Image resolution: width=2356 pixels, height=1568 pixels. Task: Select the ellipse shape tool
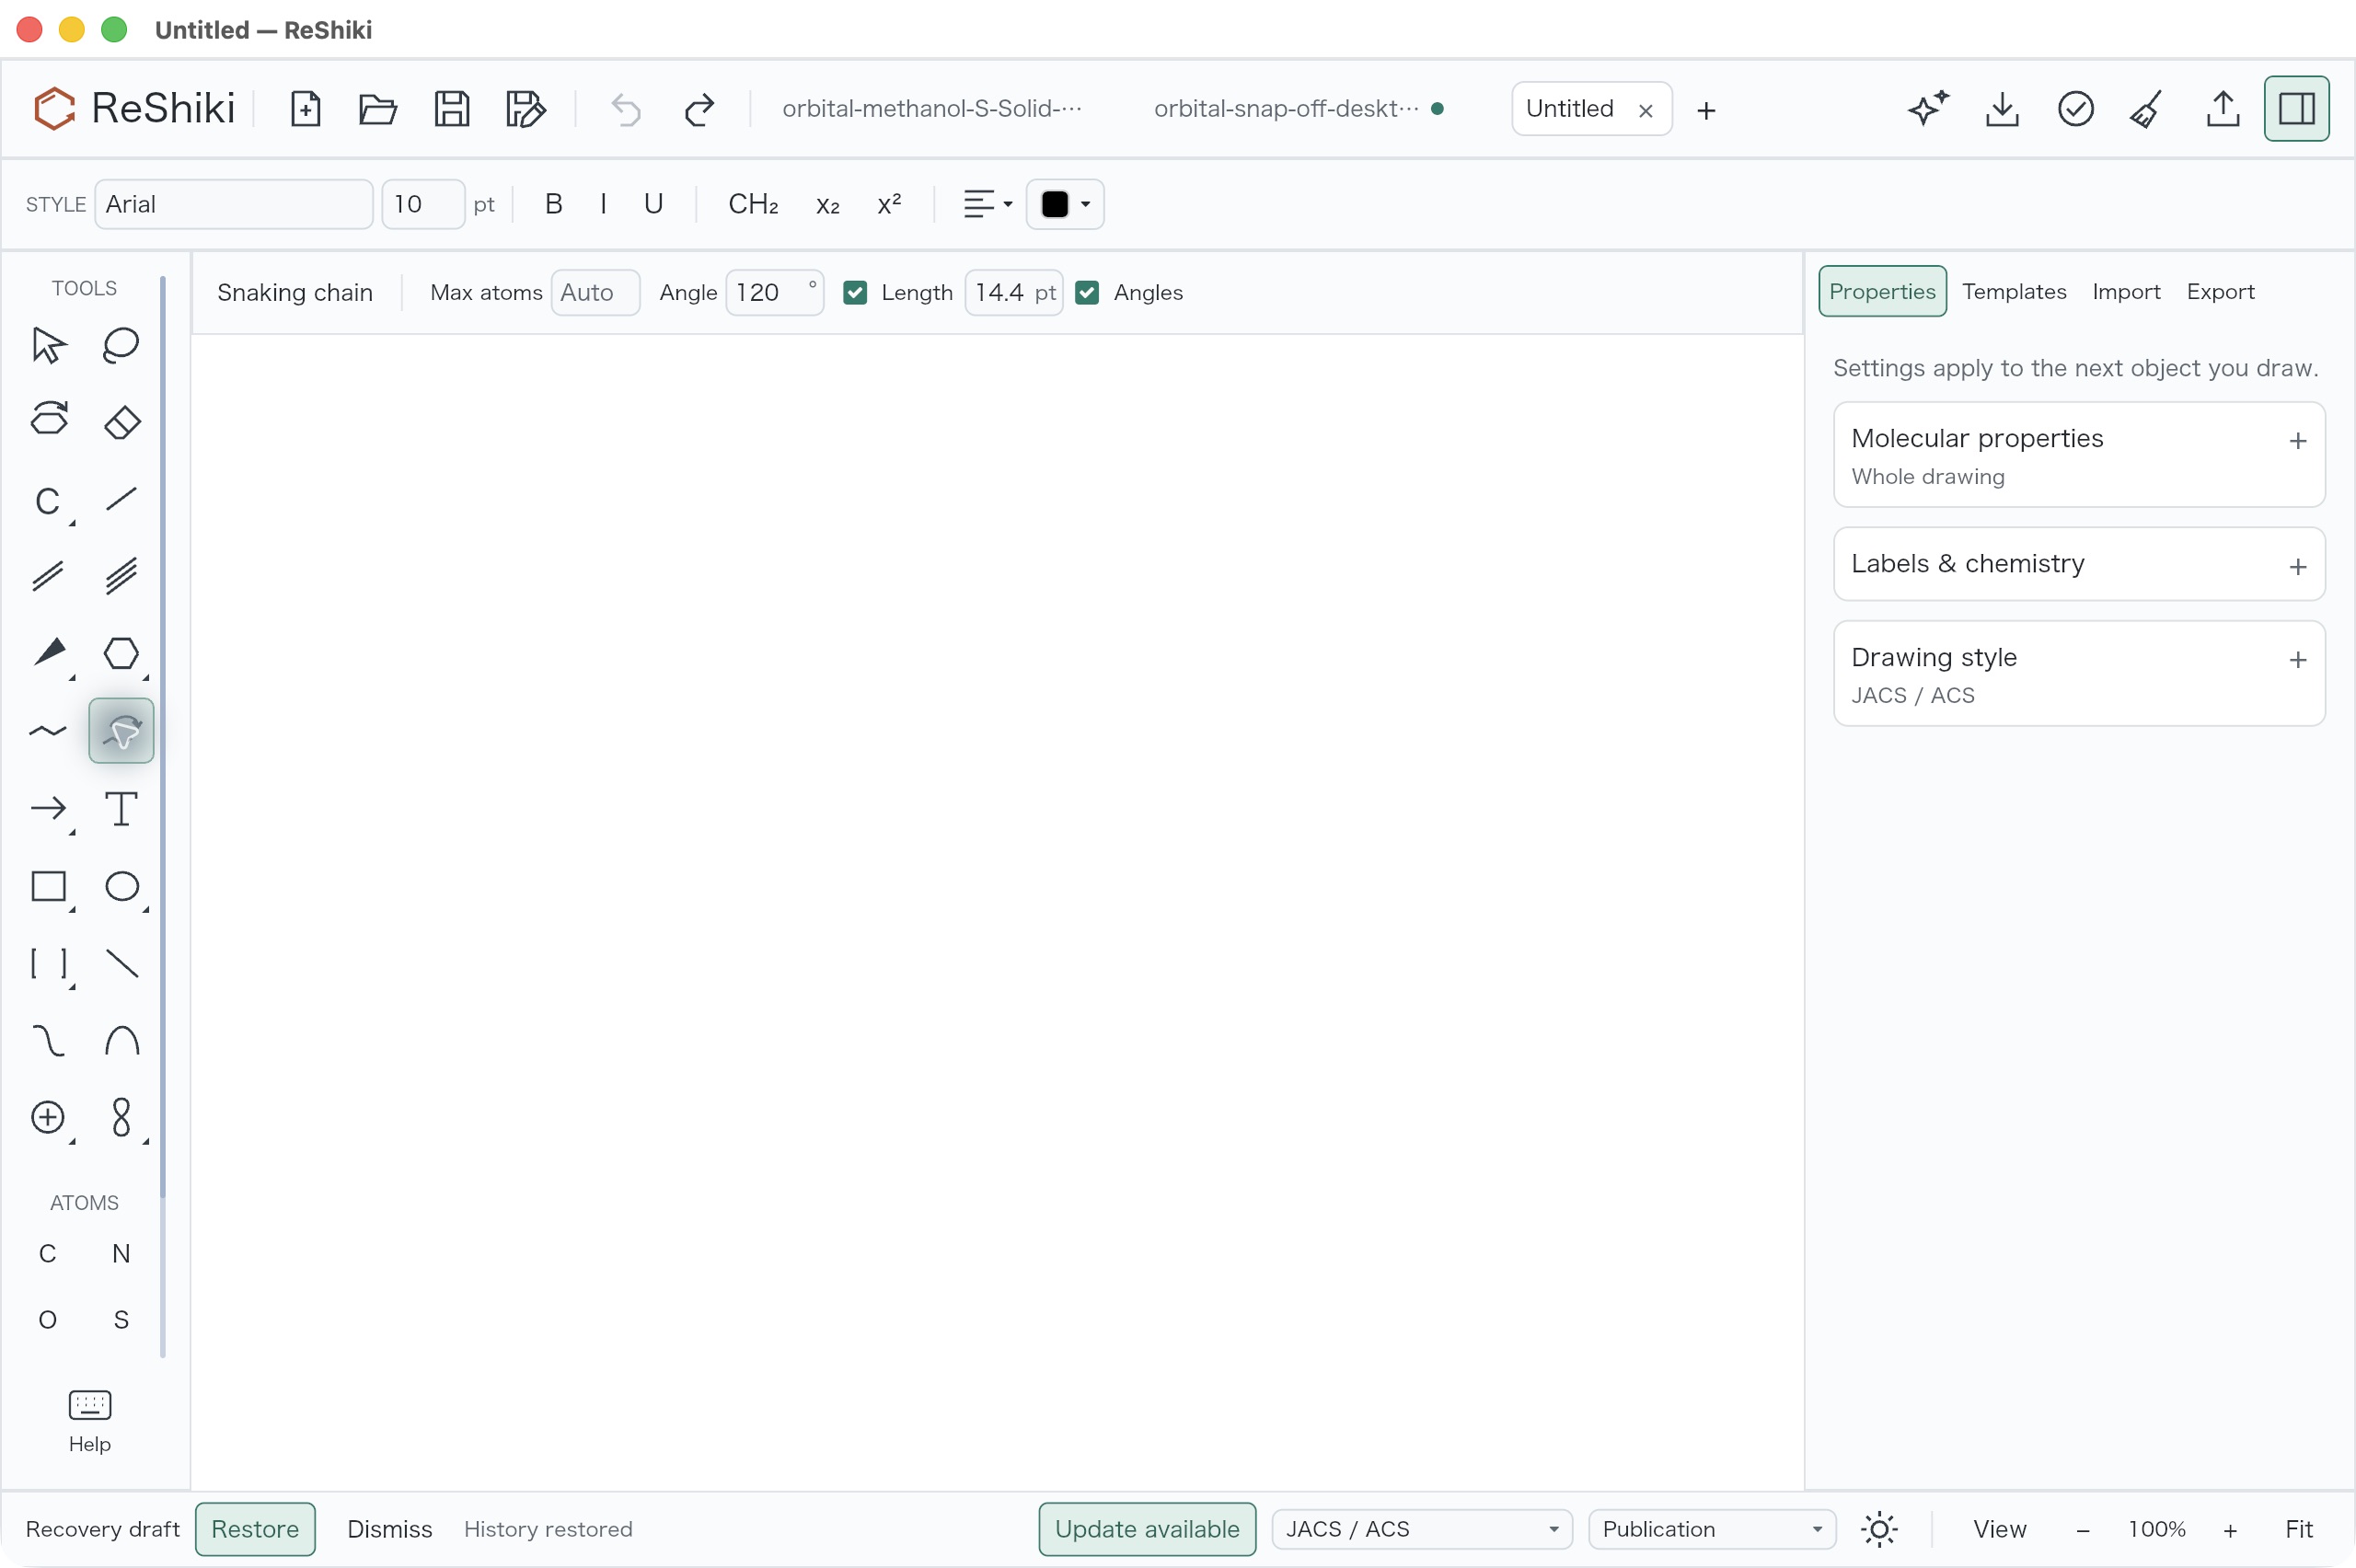[121, 886]
